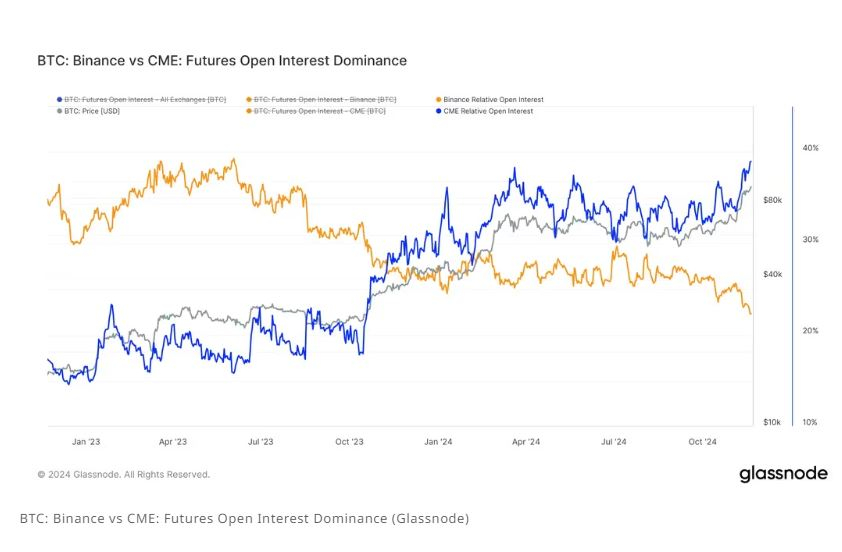842x552 pixels.
Task: Click the Oct '23 label on time axis
Action: (x=349, y=441)
